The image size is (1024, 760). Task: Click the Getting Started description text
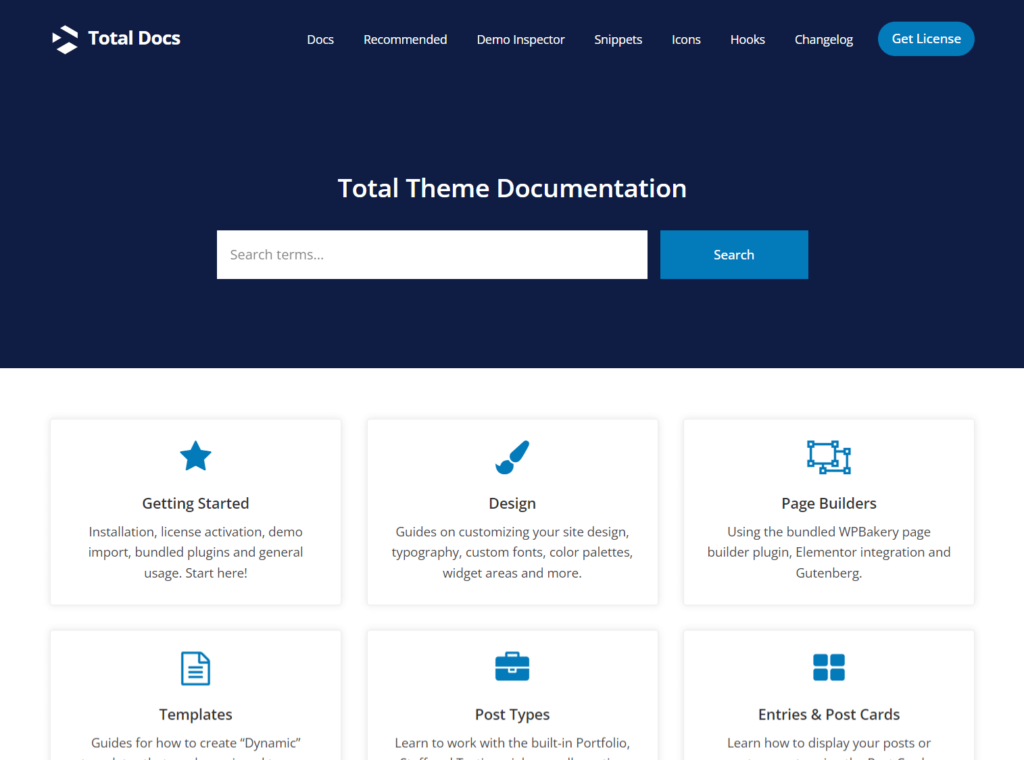coord(195,552)
